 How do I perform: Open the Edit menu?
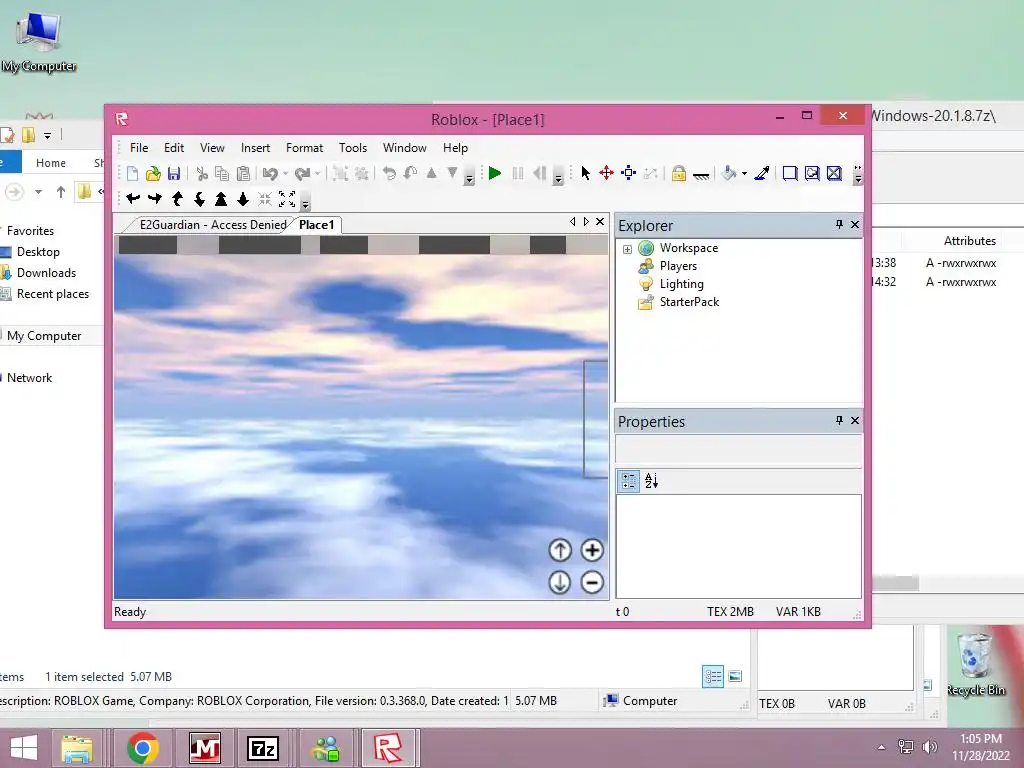(x=174, y=148)
